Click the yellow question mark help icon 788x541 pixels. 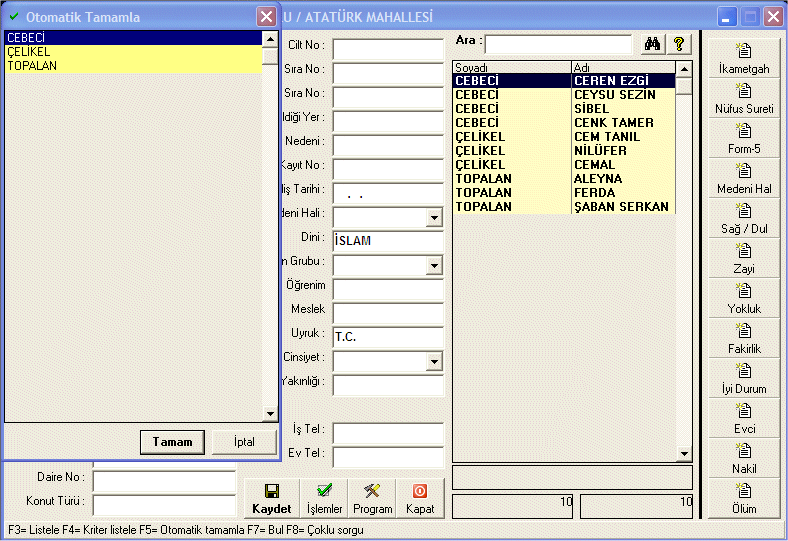click(x=679, y=44)
